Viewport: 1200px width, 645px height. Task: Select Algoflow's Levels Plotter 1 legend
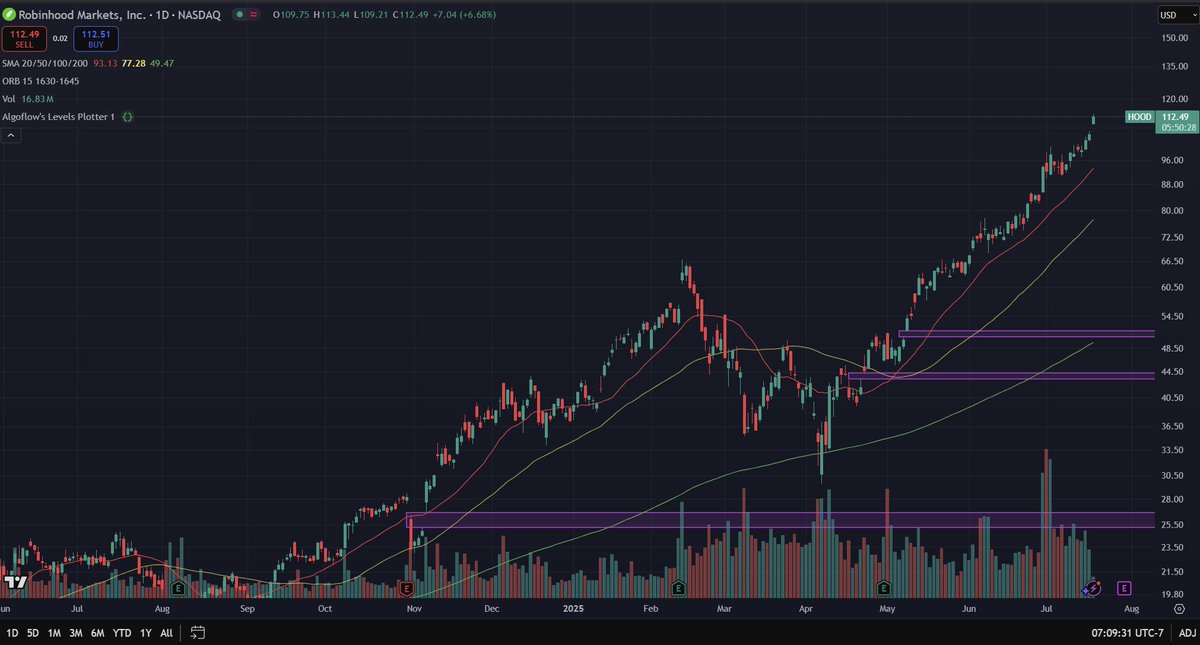(x=59, y=117)
